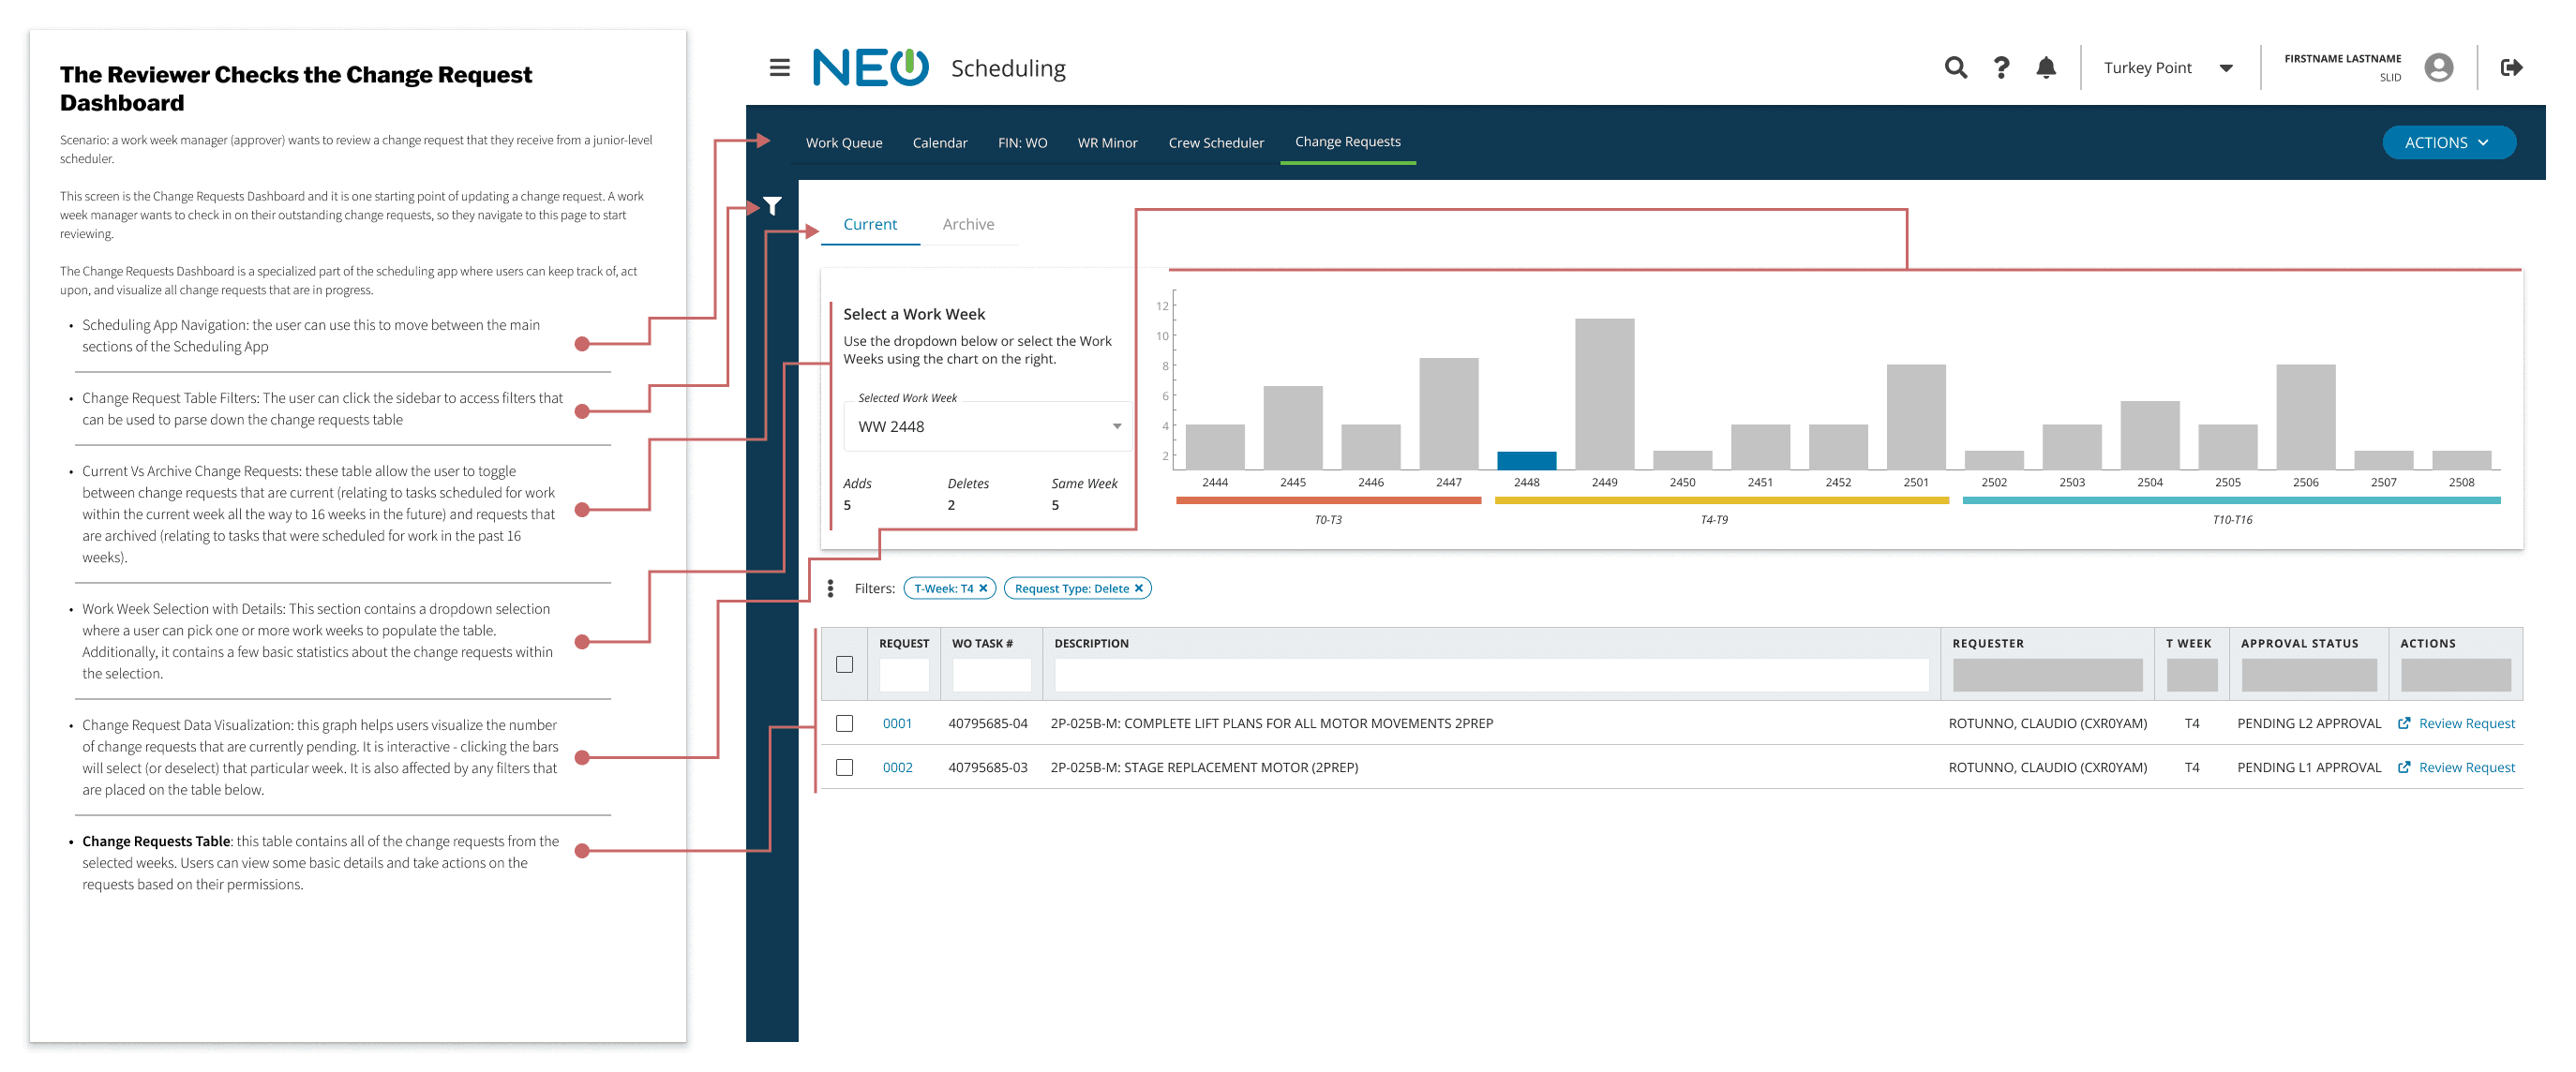Open request number 0002 link

(x=897, y=768)
